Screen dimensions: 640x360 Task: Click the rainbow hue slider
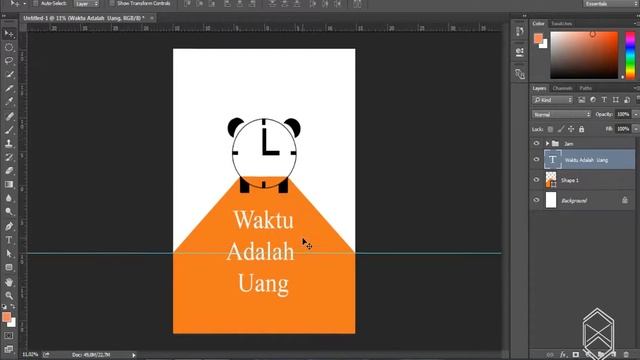coord(630,55)
